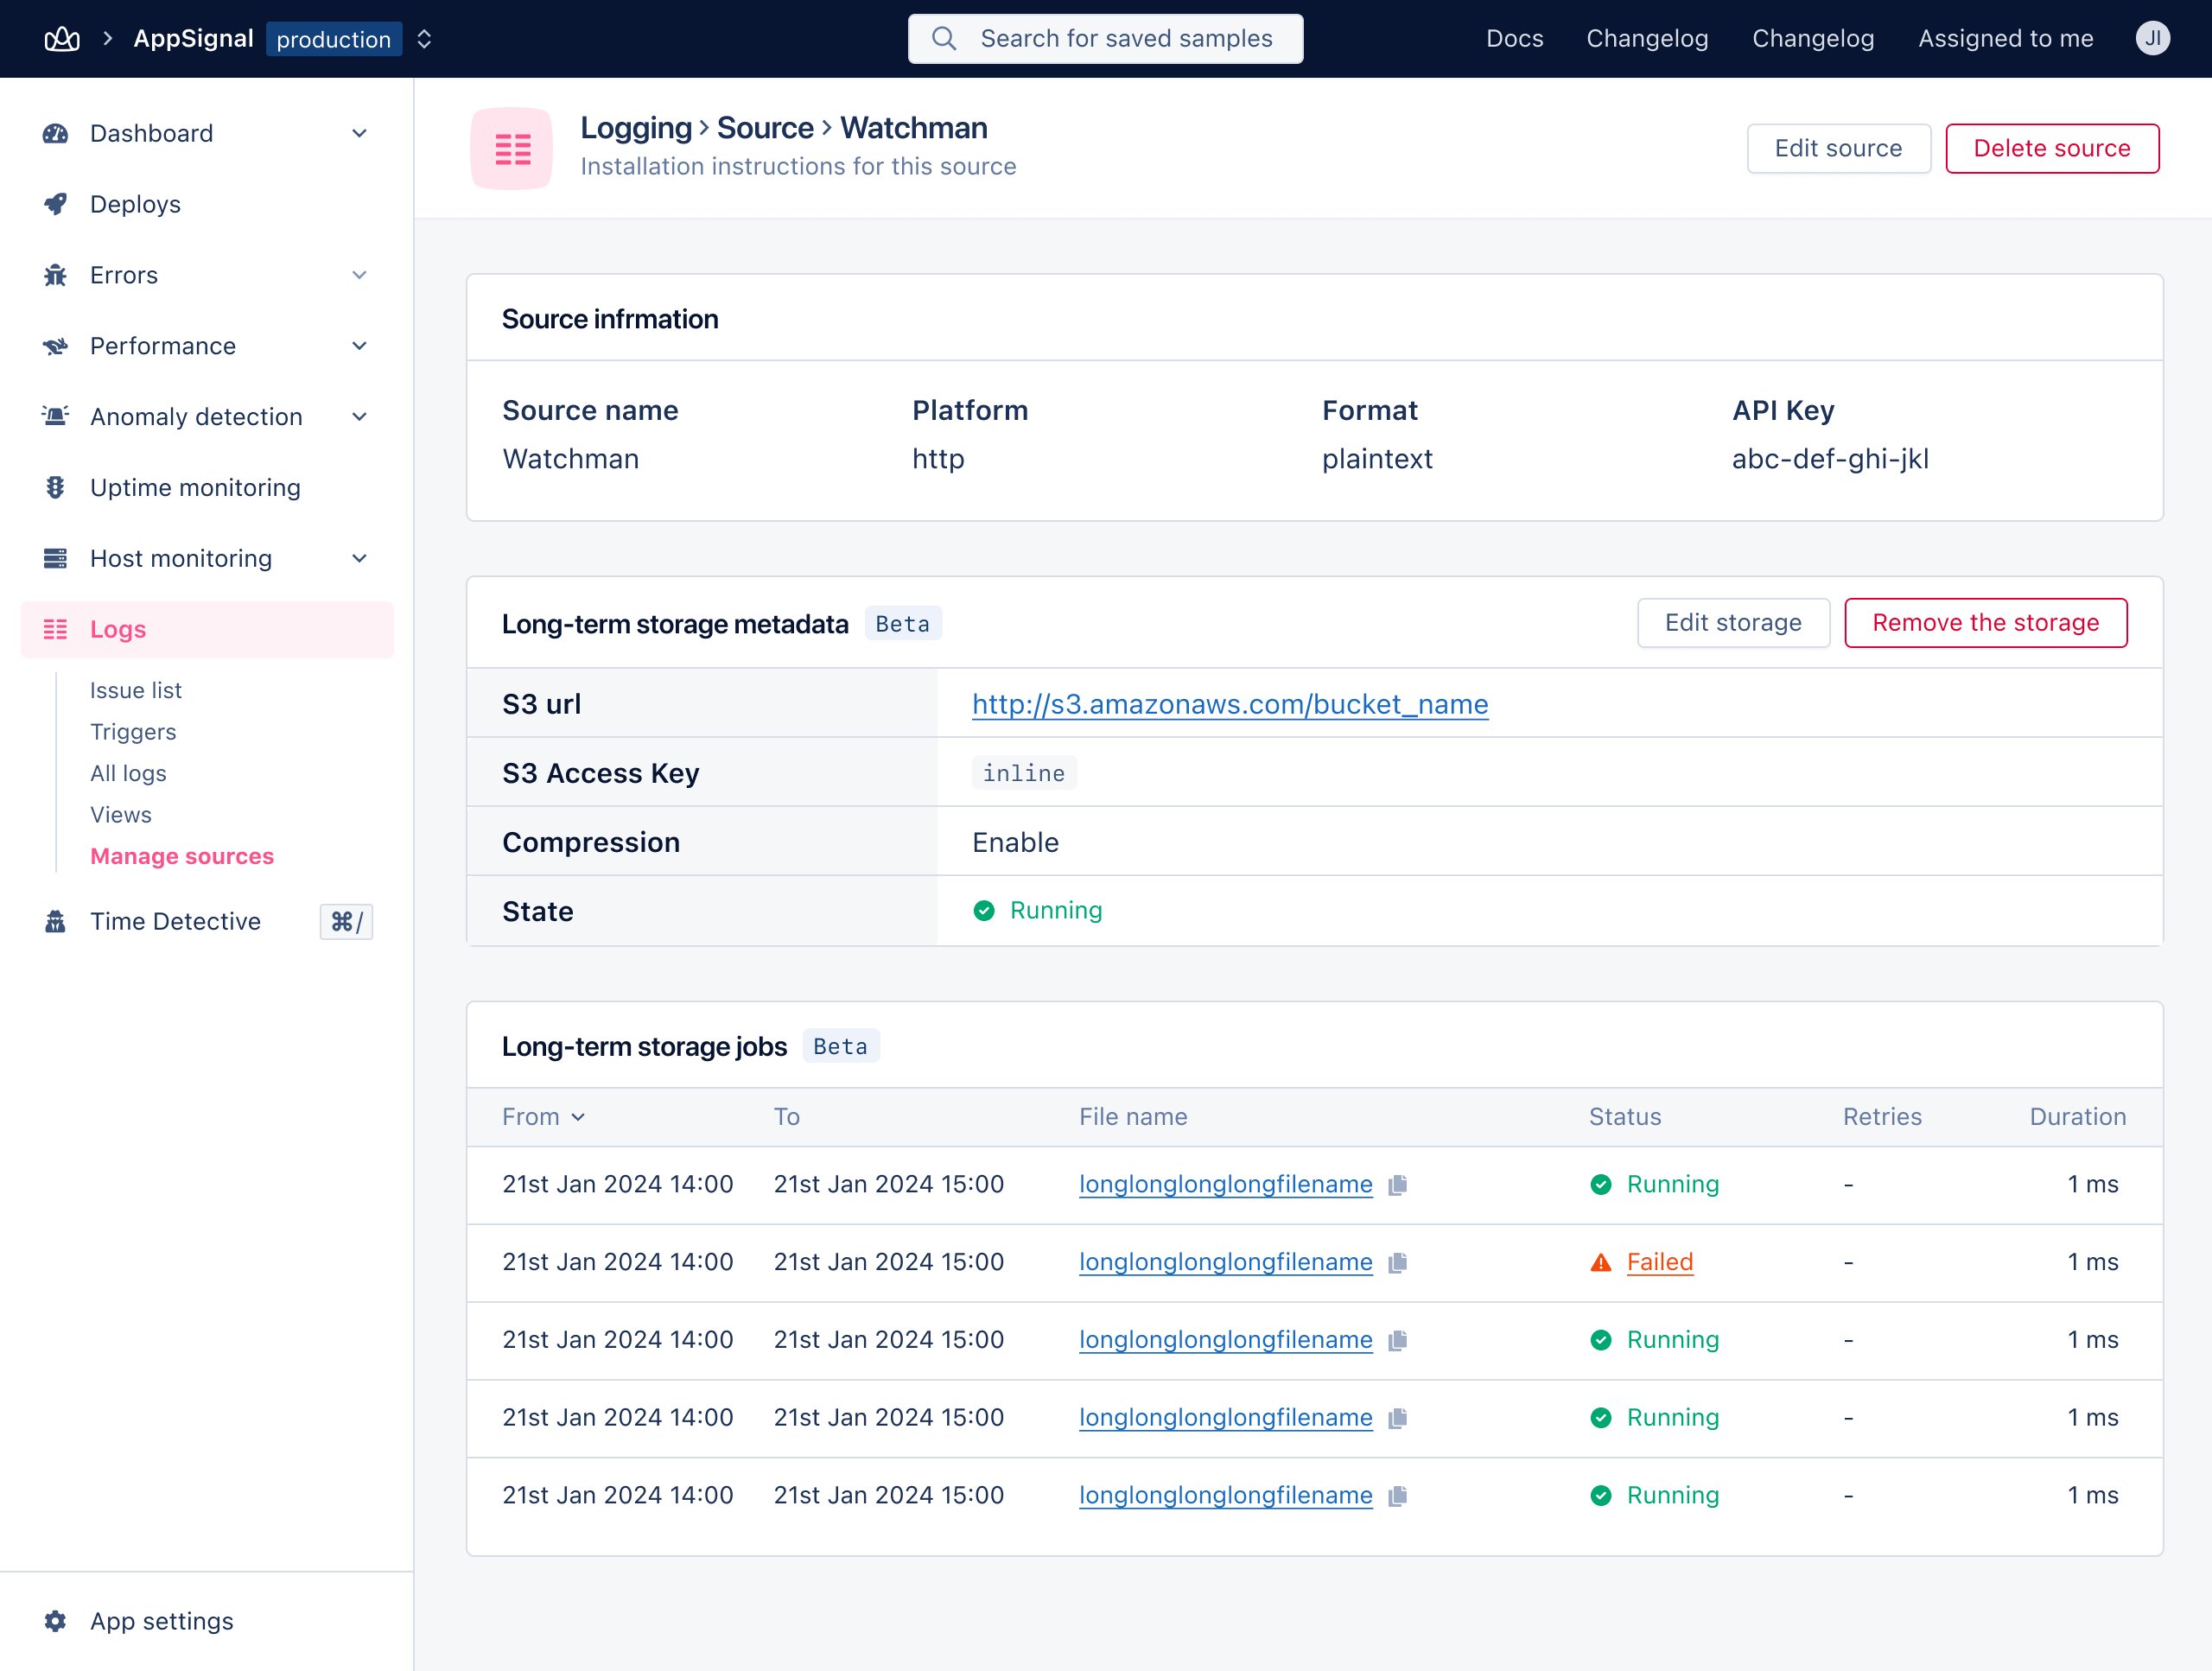The width and height of the screenshot is (2212, 1671).
Task: Expand the Anomaly detection chevron
Action: (360, 416)
